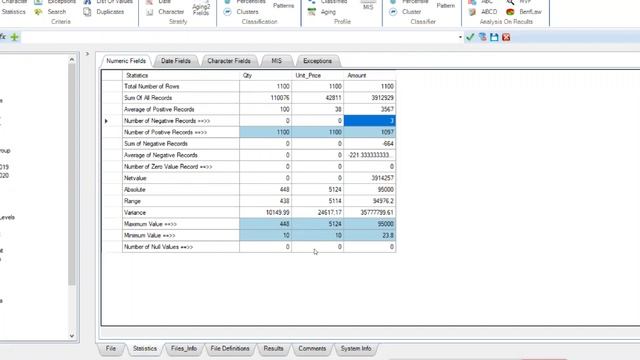Apply formula with the green checkmark

point(470,37)
